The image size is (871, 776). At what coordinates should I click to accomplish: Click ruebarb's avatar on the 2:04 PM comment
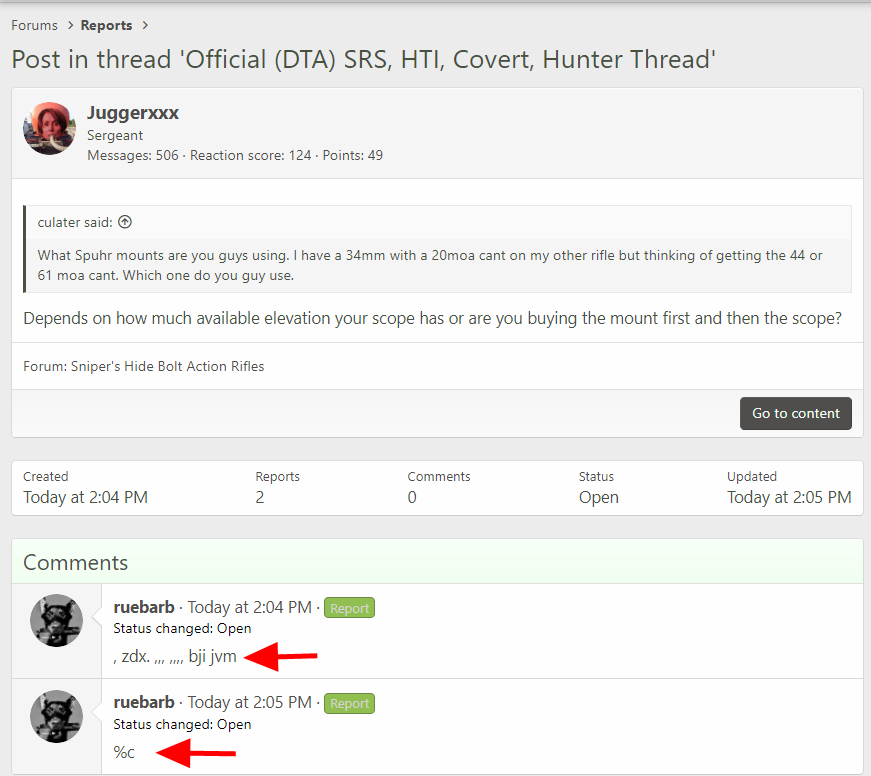pyautogui.click(x=56, y=620)
